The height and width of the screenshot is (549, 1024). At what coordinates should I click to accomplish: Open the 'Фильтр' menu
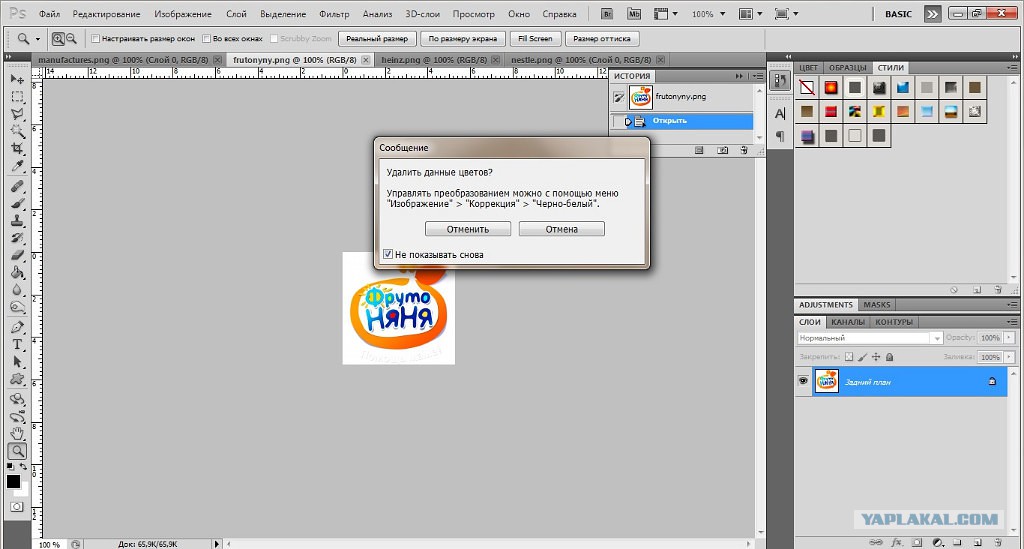click(334, 14)
